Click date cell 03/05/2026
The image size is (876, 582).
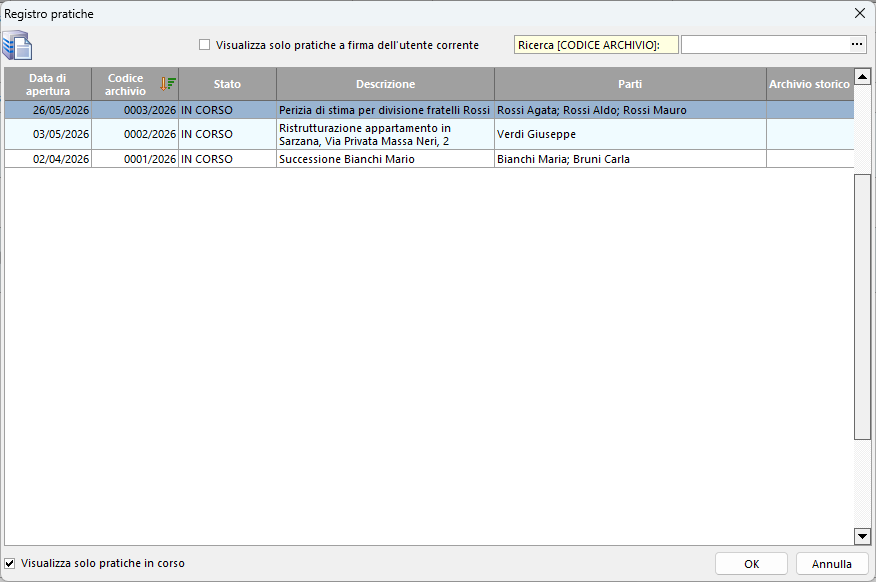coord(48,134)
